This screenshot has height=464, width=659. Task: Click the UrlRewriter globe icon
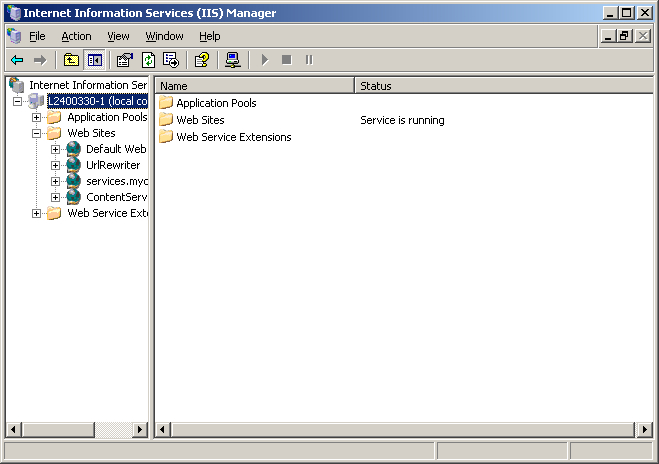point(74,165)
